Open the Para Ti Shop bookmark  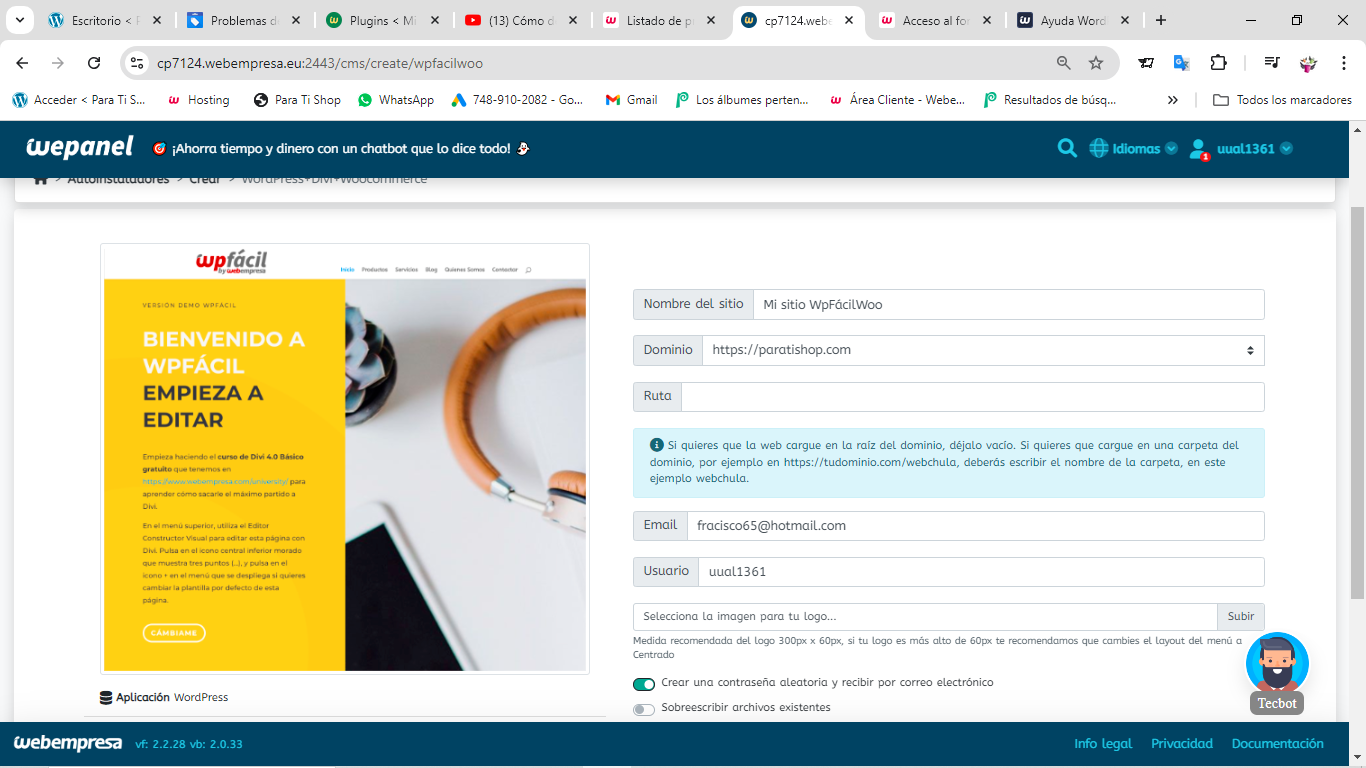pyautogui.click(x=297, y=100)
